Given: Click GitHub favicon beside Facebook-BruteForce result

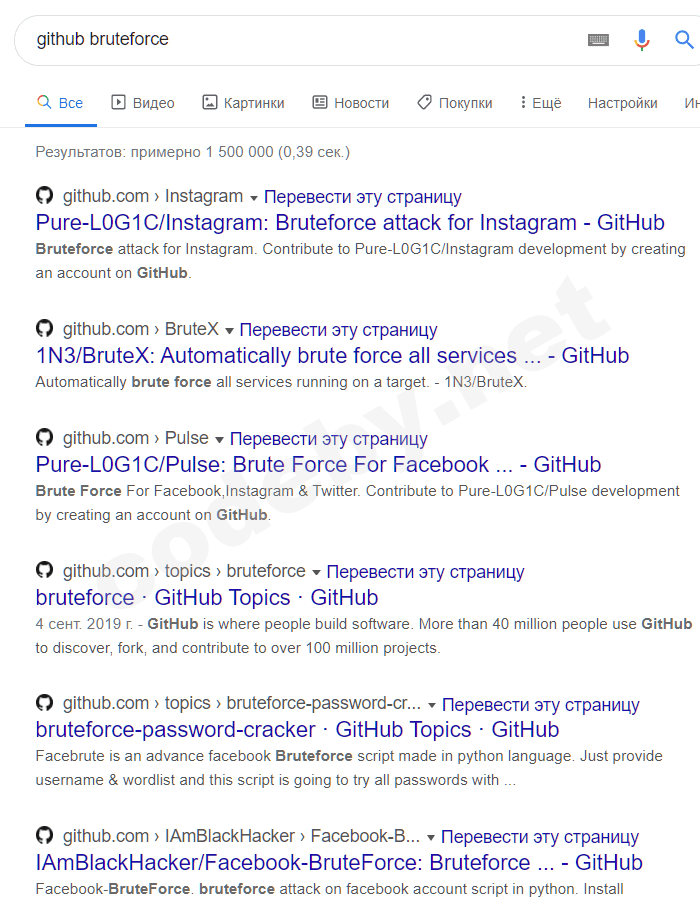Looking at the screenshot, I should 44,836.
